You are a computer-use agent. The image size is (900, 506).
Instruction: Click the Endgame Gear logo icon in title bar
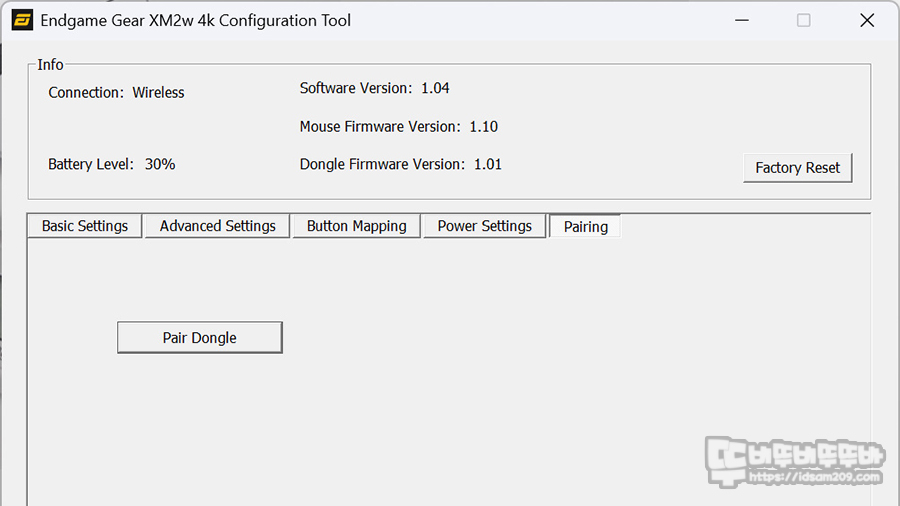coord(22,21)
